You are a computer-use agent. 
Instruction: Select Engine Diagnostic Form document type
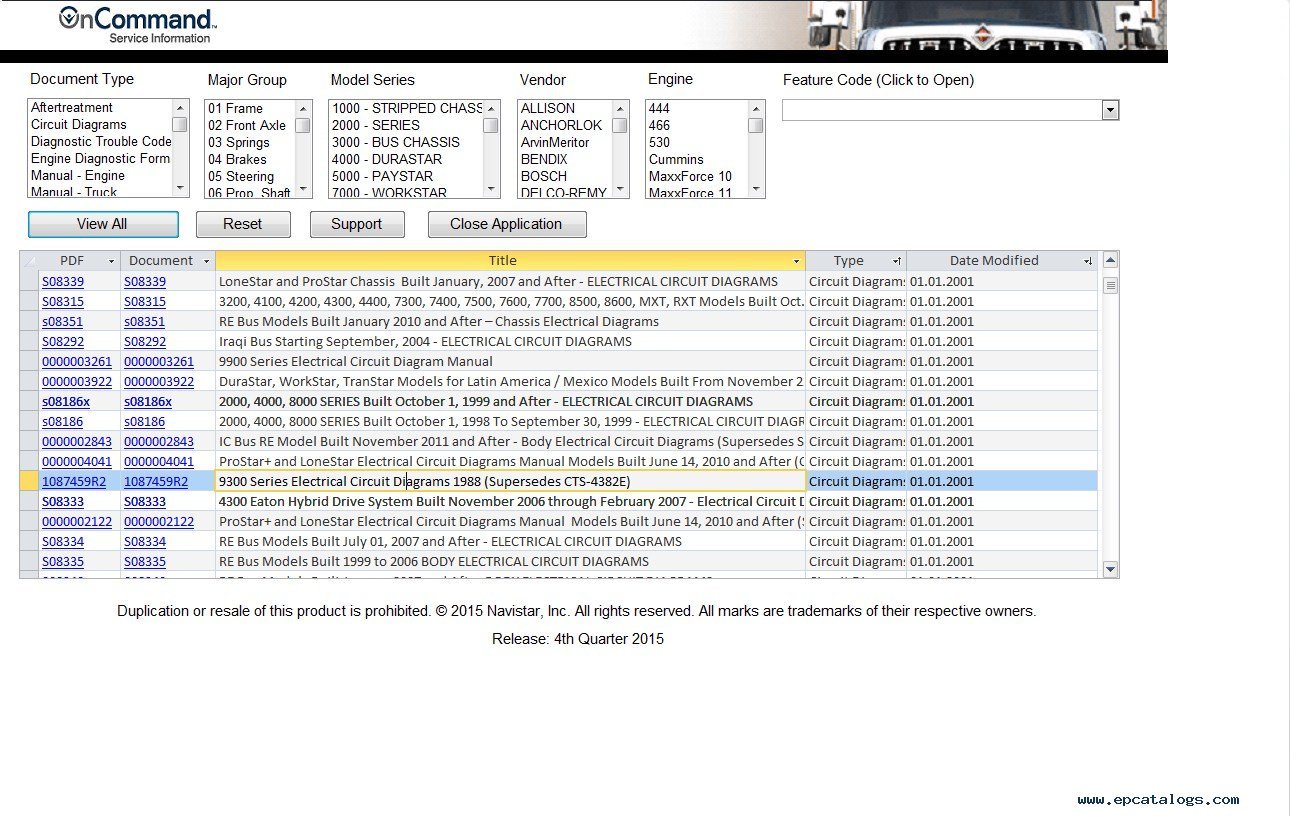click(100, 159)
